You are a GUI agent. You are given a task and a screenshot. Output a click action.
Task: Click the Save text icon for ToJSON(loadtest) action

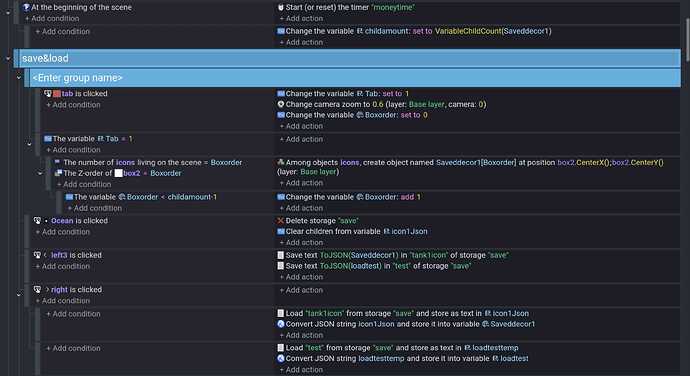click(x=280, y=265)
